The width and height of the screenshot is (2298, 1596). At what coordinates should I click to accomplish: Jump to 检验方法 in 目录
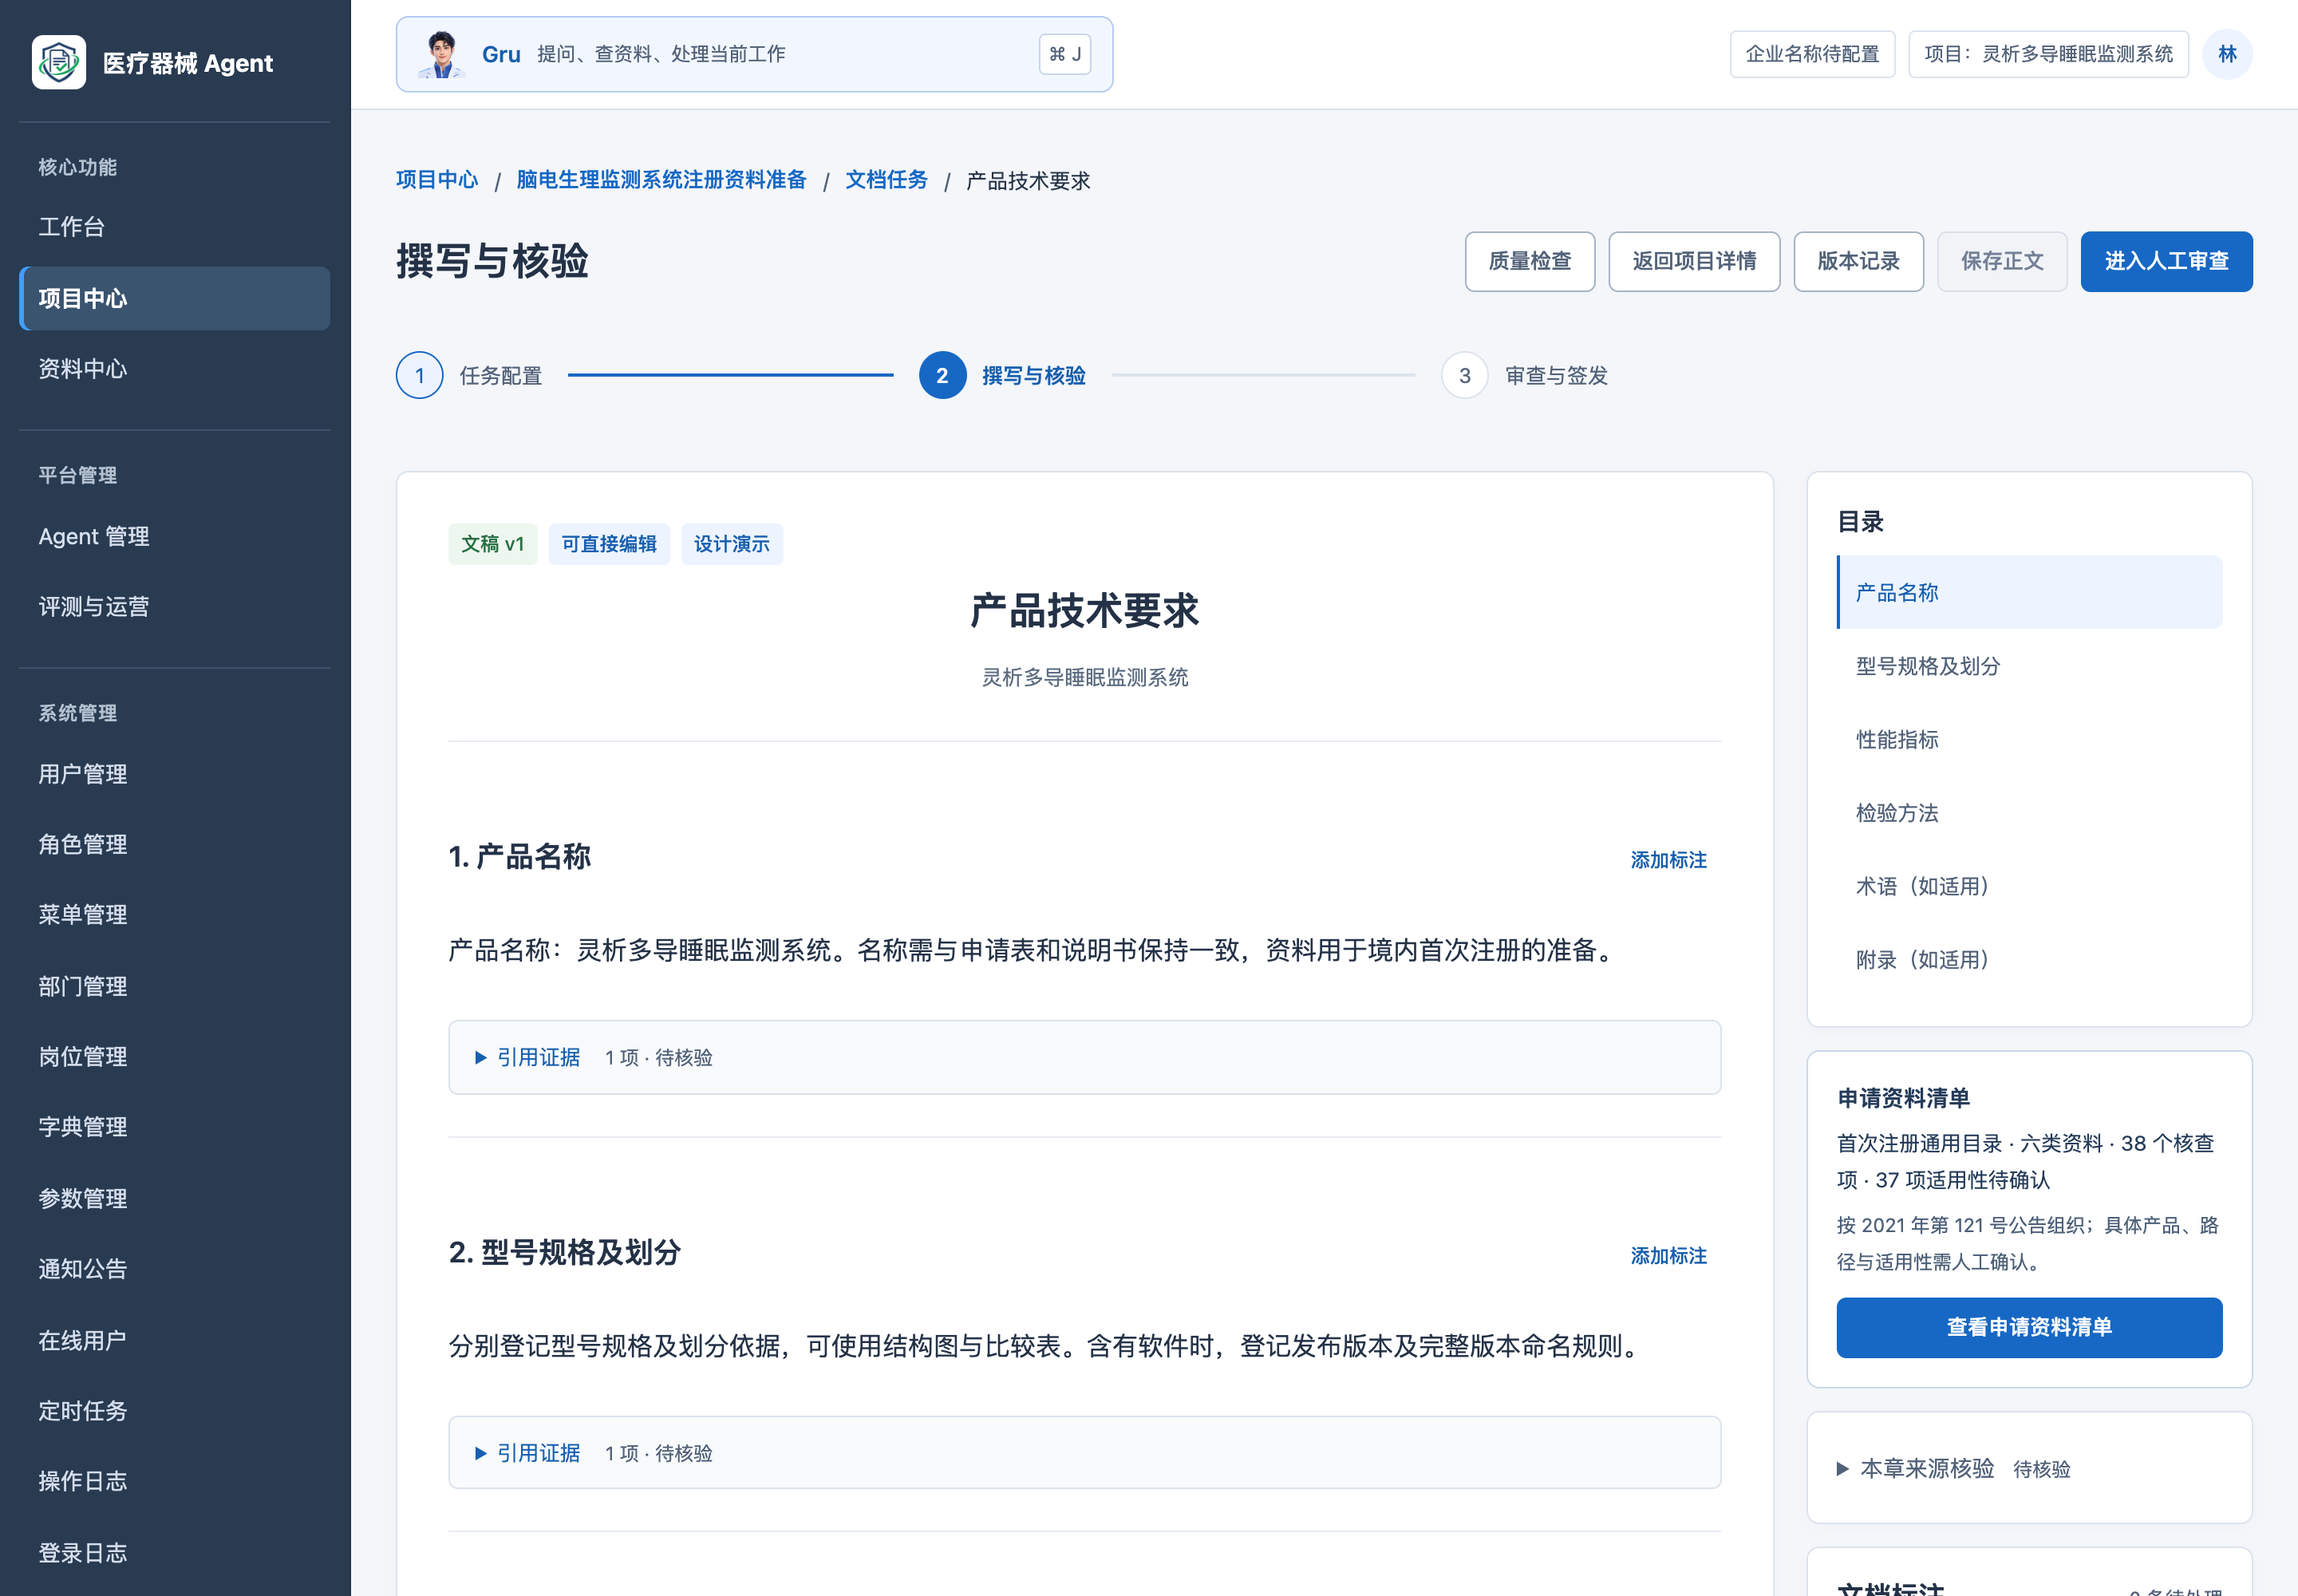coord(2029,813)
